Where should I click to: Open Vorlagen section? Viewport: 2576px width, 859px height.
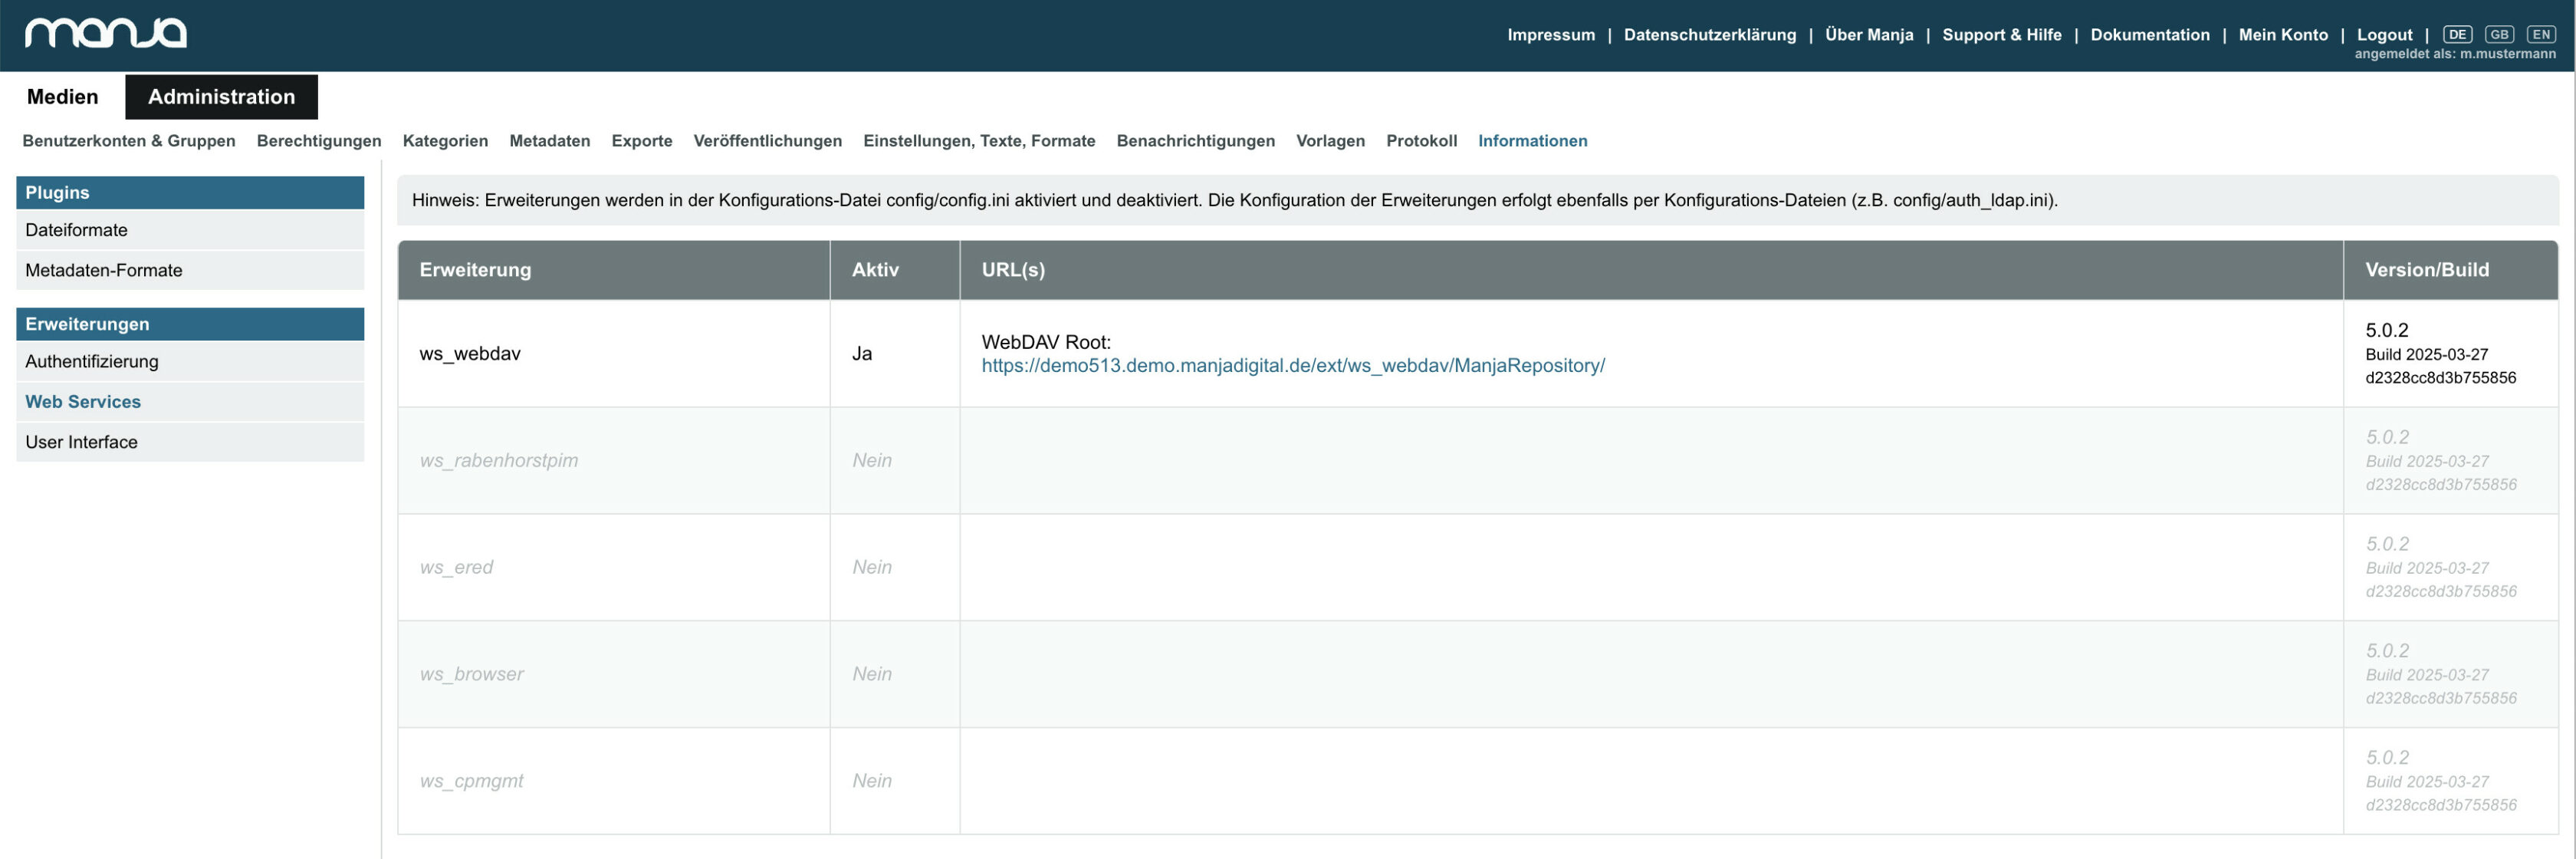(x=1330, y=141)
